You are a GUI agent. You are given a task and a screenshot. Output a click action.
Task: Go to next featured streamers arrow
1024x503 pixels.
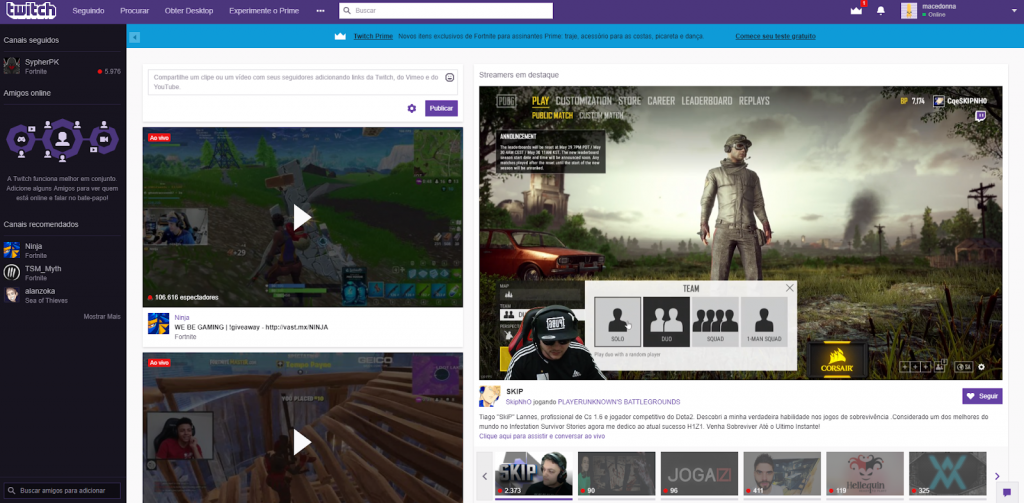tap(997, 476)
